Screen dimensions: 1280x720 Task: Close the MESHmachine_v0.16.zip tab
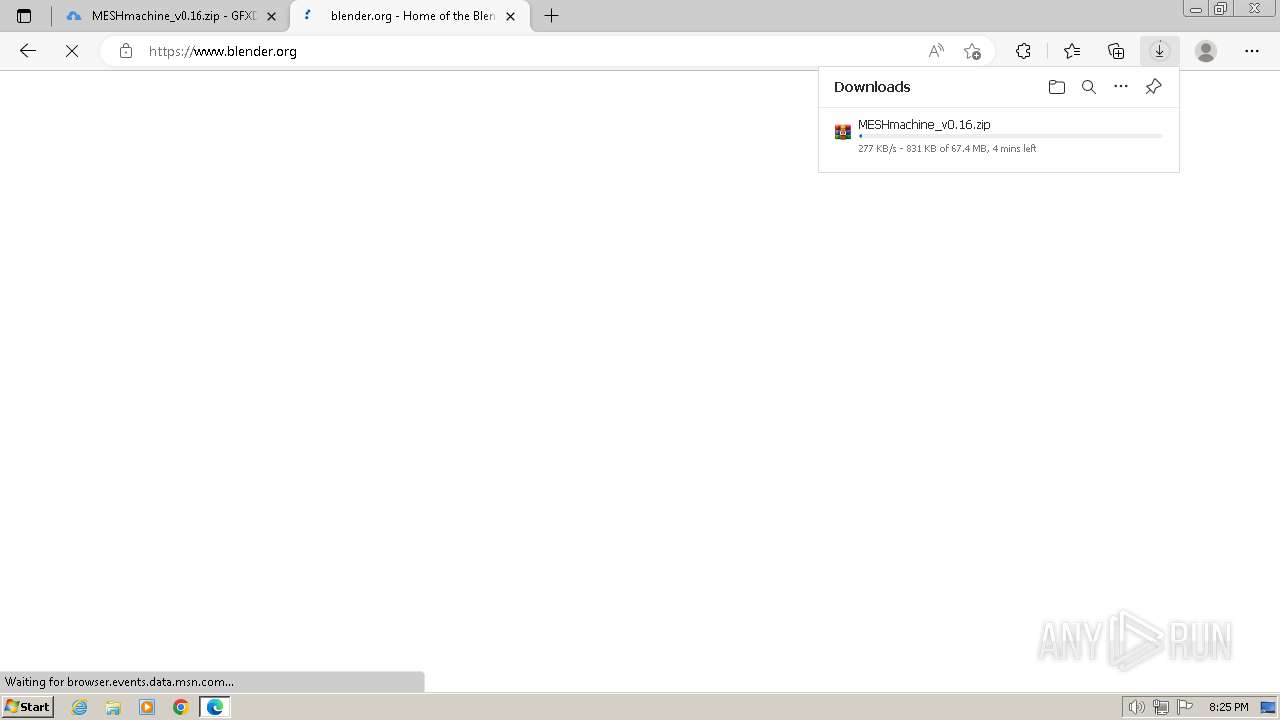tap(271, 16)
